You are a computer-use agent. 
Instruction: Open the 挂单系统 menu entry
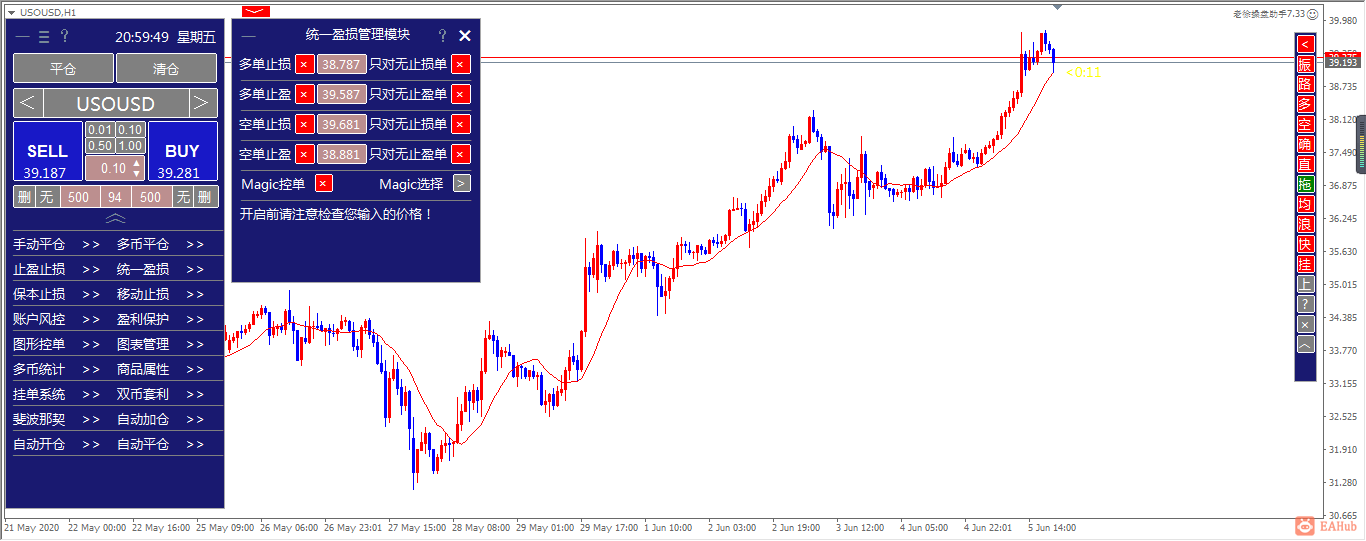(x=39, y=395)
